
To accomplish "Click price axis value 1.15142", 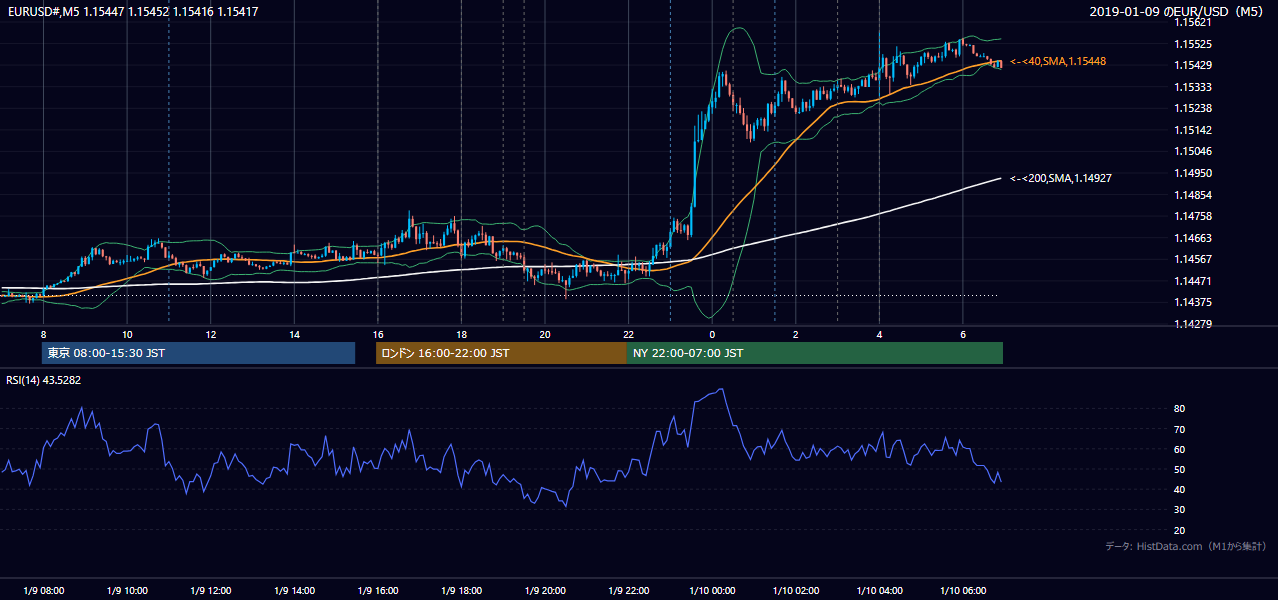I will tap(1193, 130).
